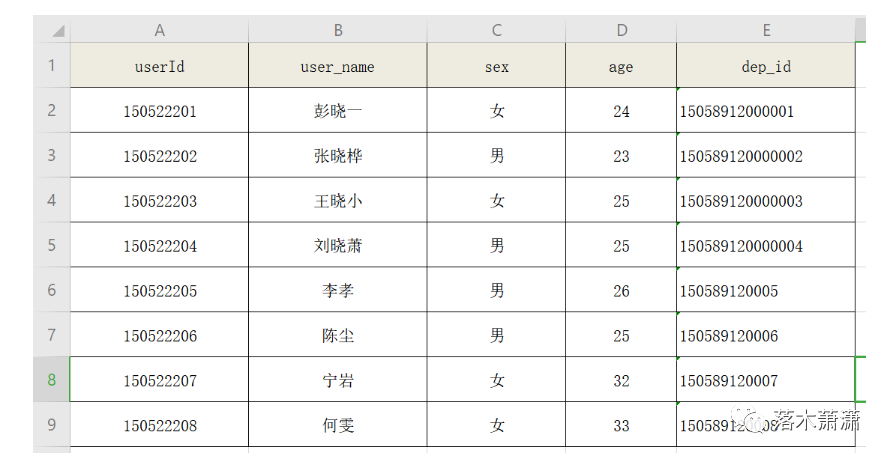Select row 5 header
Screen dimensions: 889x459
52,245
